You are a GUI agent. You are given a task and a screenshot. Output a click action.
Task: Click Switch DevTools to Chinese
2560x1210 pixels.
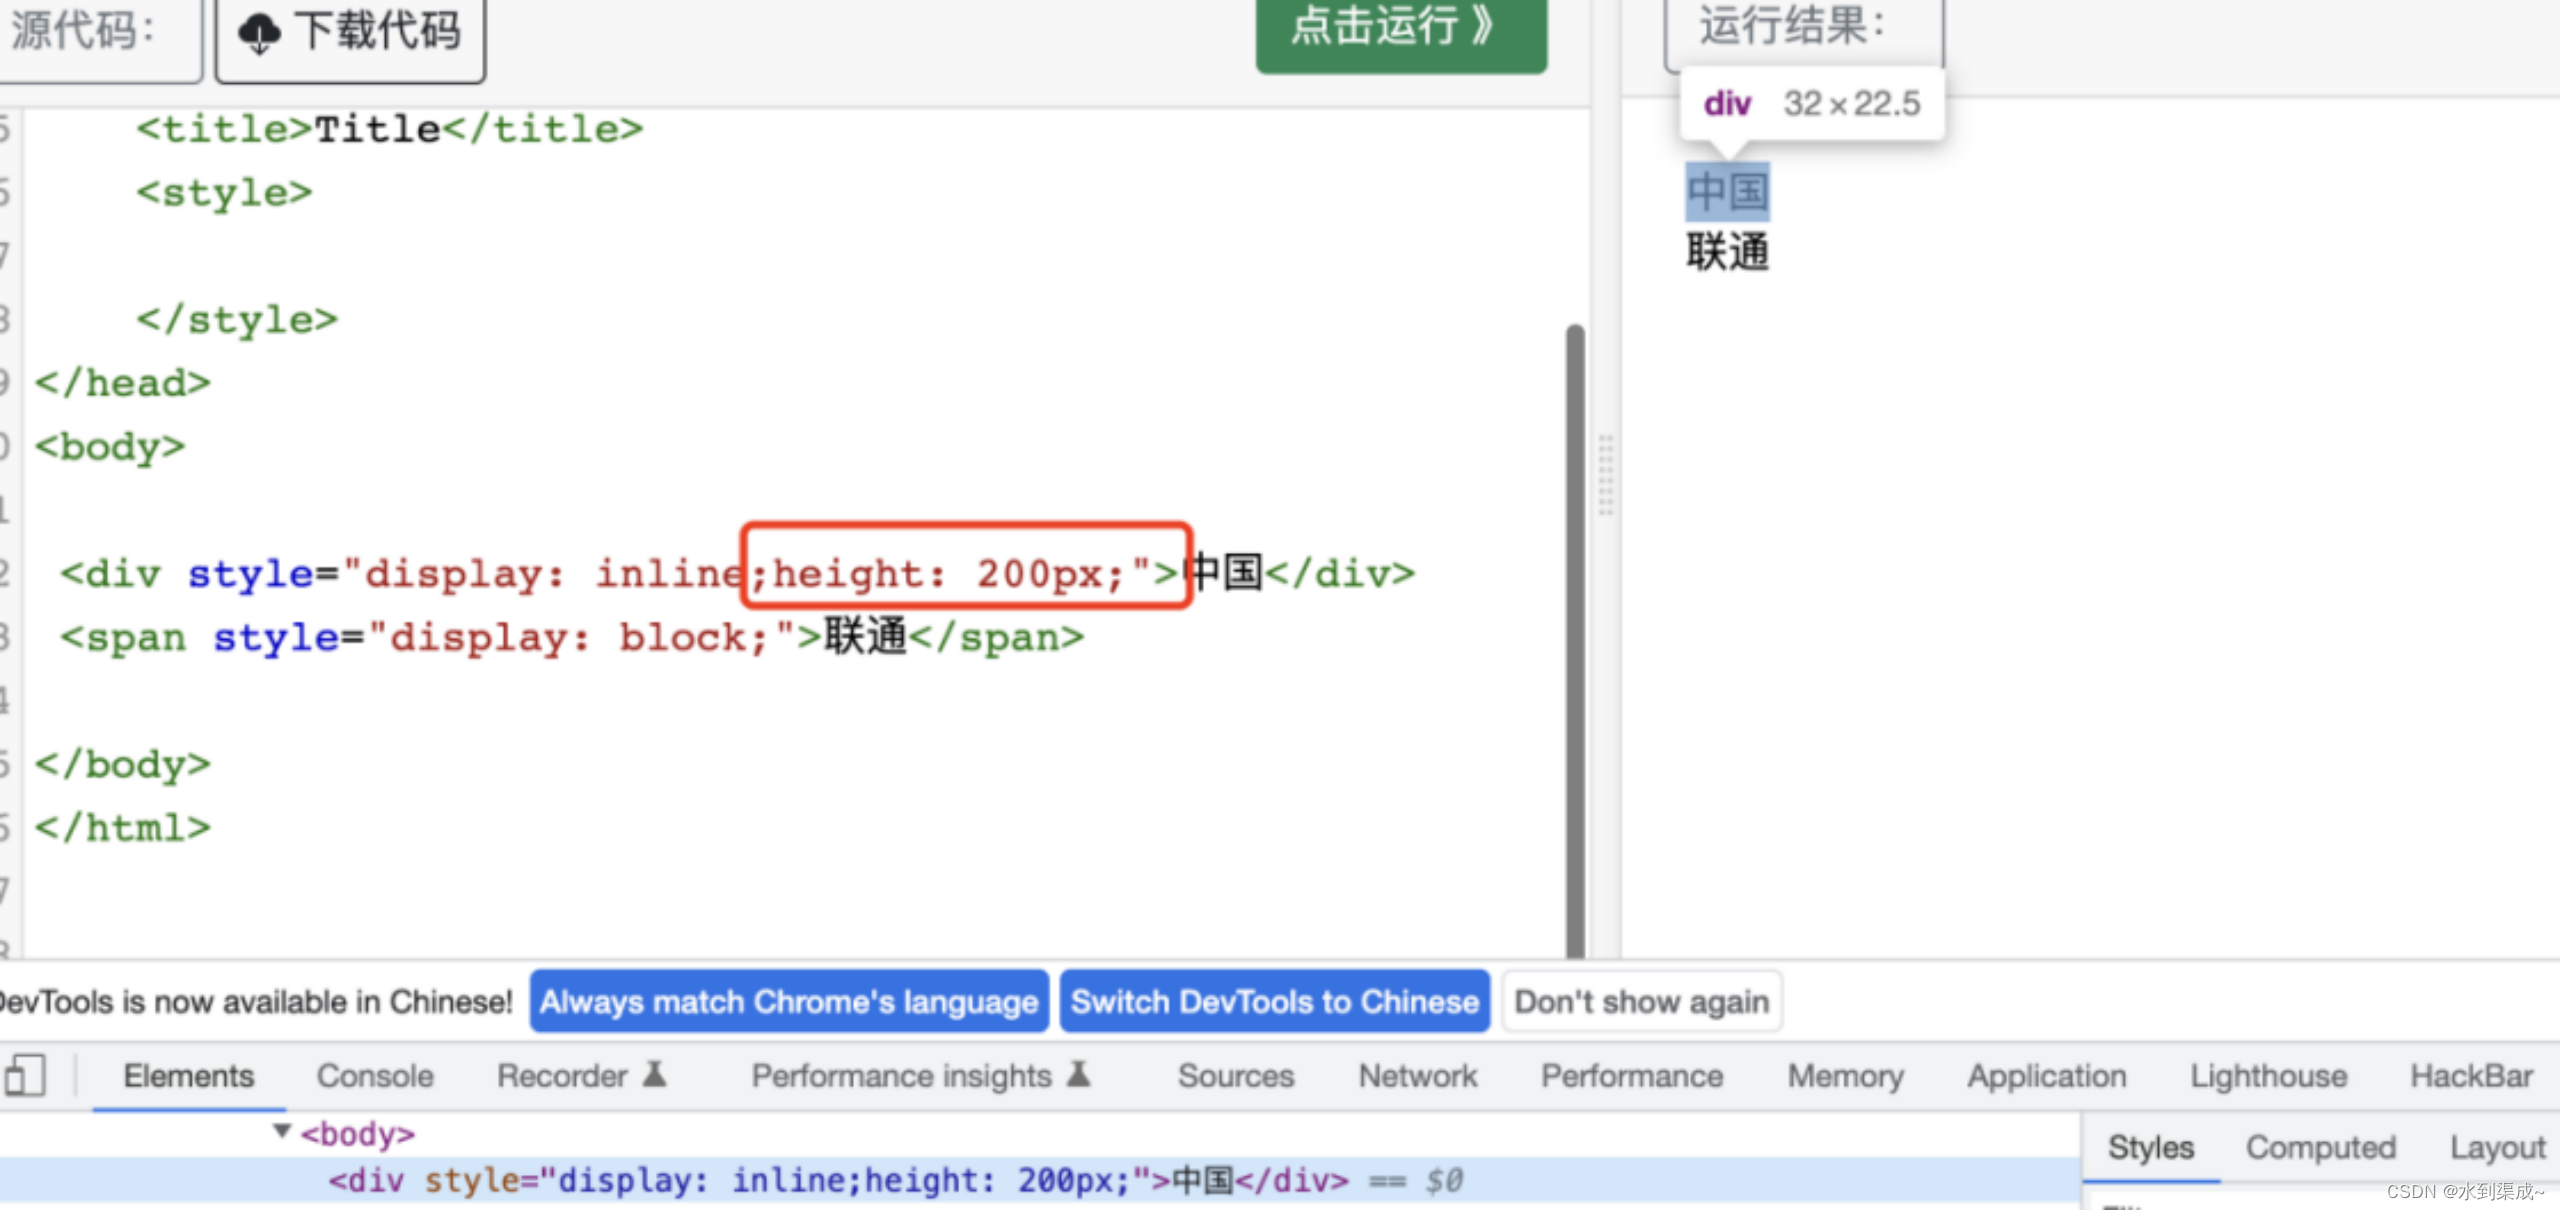(1275, 1001)
